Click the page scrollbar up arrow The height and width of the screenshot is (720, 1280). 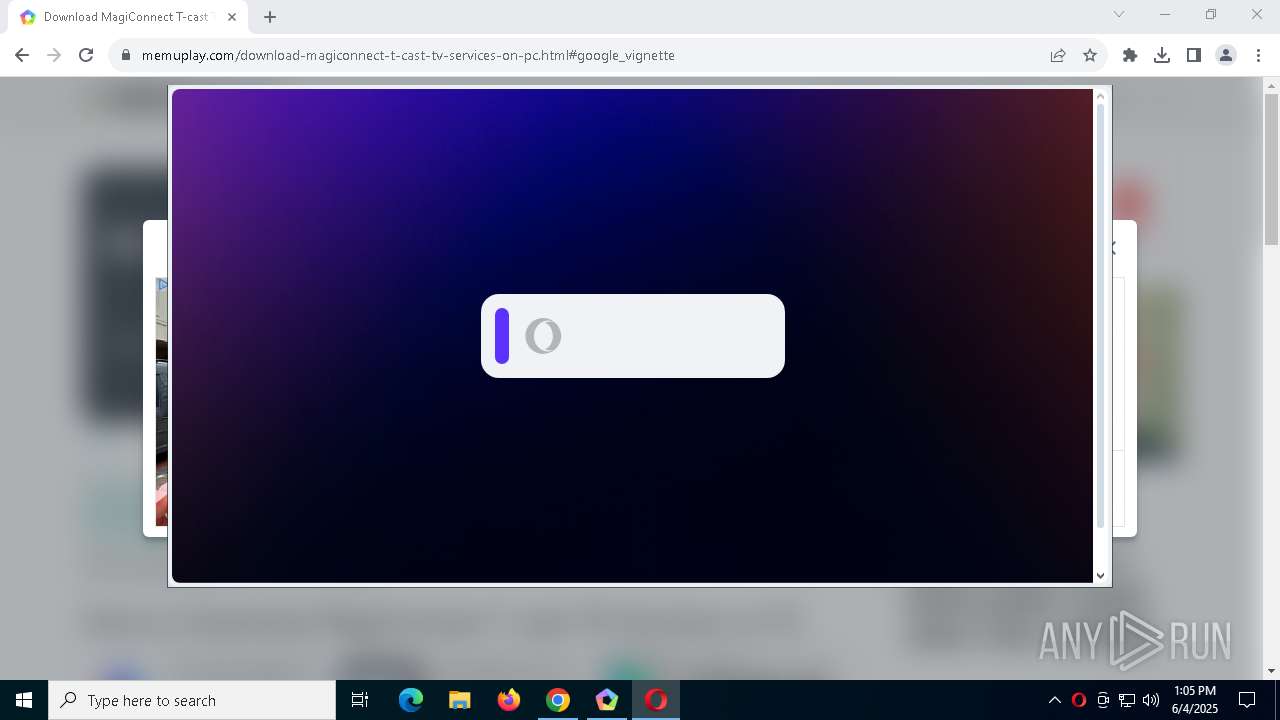tap(1272, 86)
